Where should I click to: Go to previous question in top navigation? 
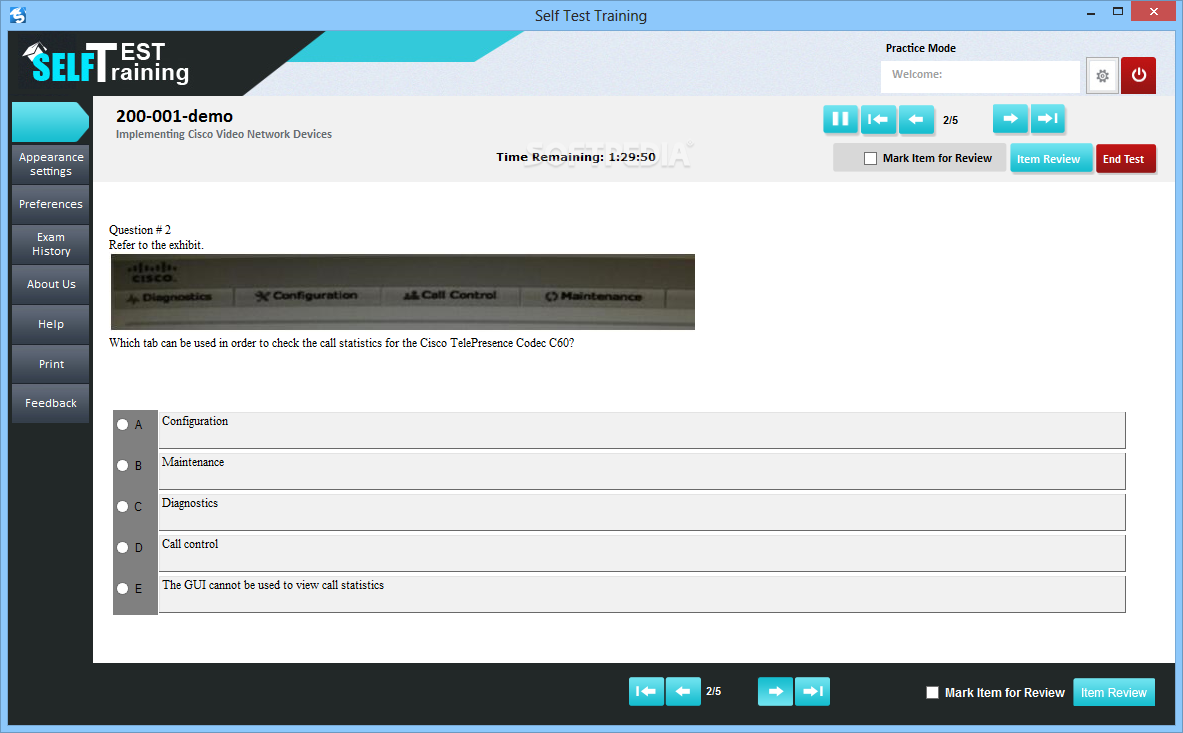[916, 119]
